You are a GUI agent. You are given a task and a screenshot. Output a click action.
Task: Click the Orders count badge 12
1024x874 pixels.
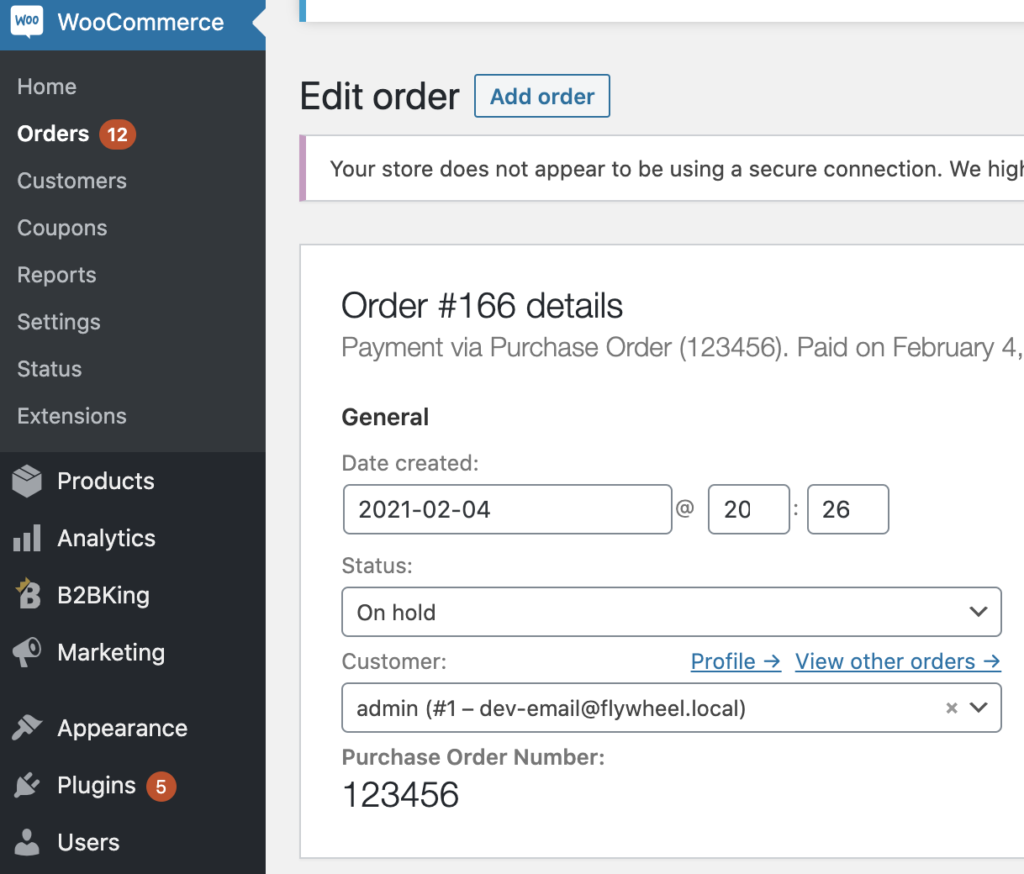[118, 135]
